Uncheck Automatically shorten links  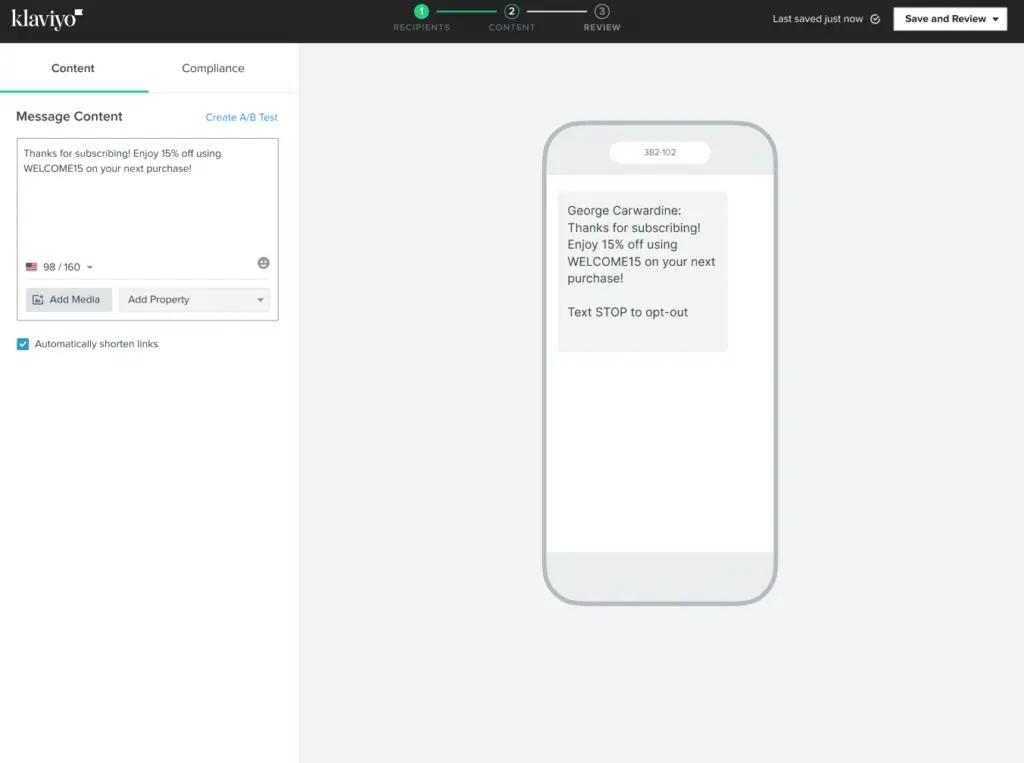coord(22,343)
